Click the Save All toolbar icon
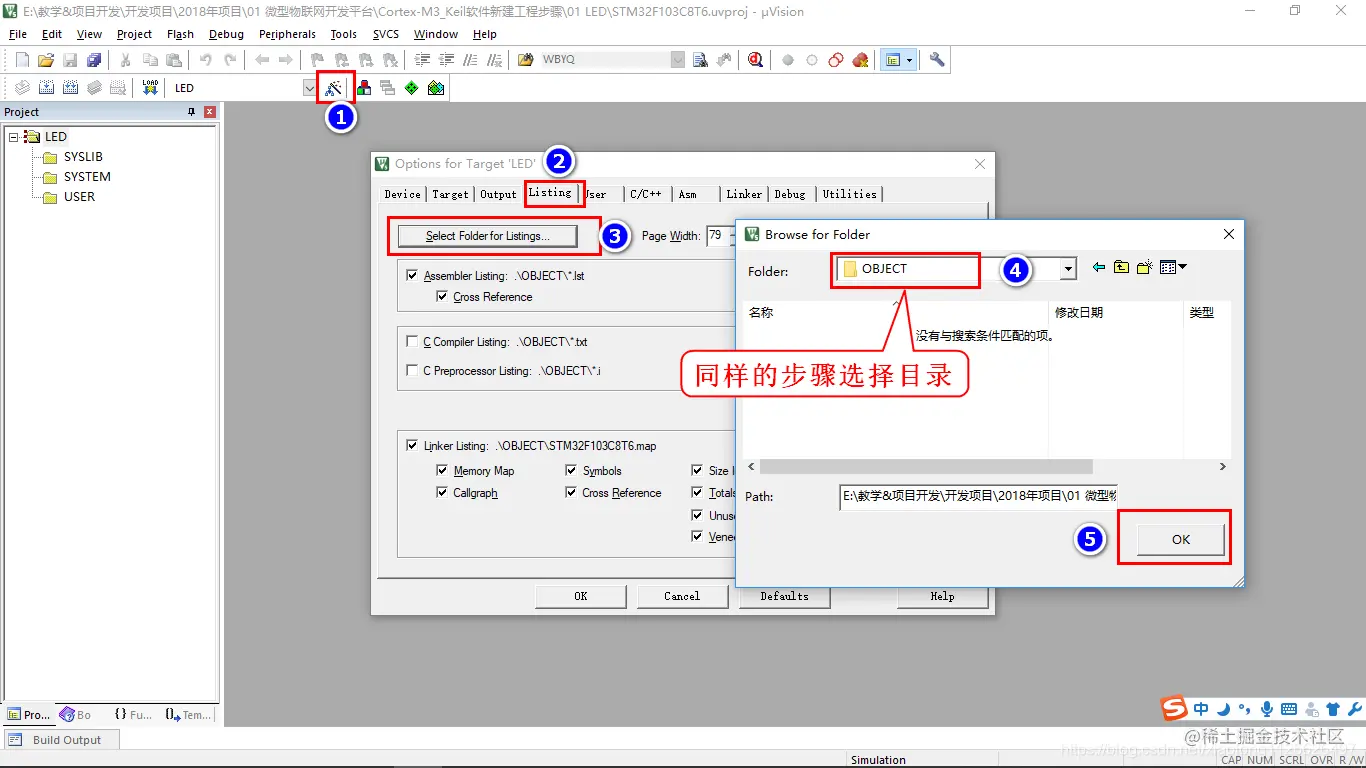This screenshot has height=768, width=1366. tap(94, 60)
